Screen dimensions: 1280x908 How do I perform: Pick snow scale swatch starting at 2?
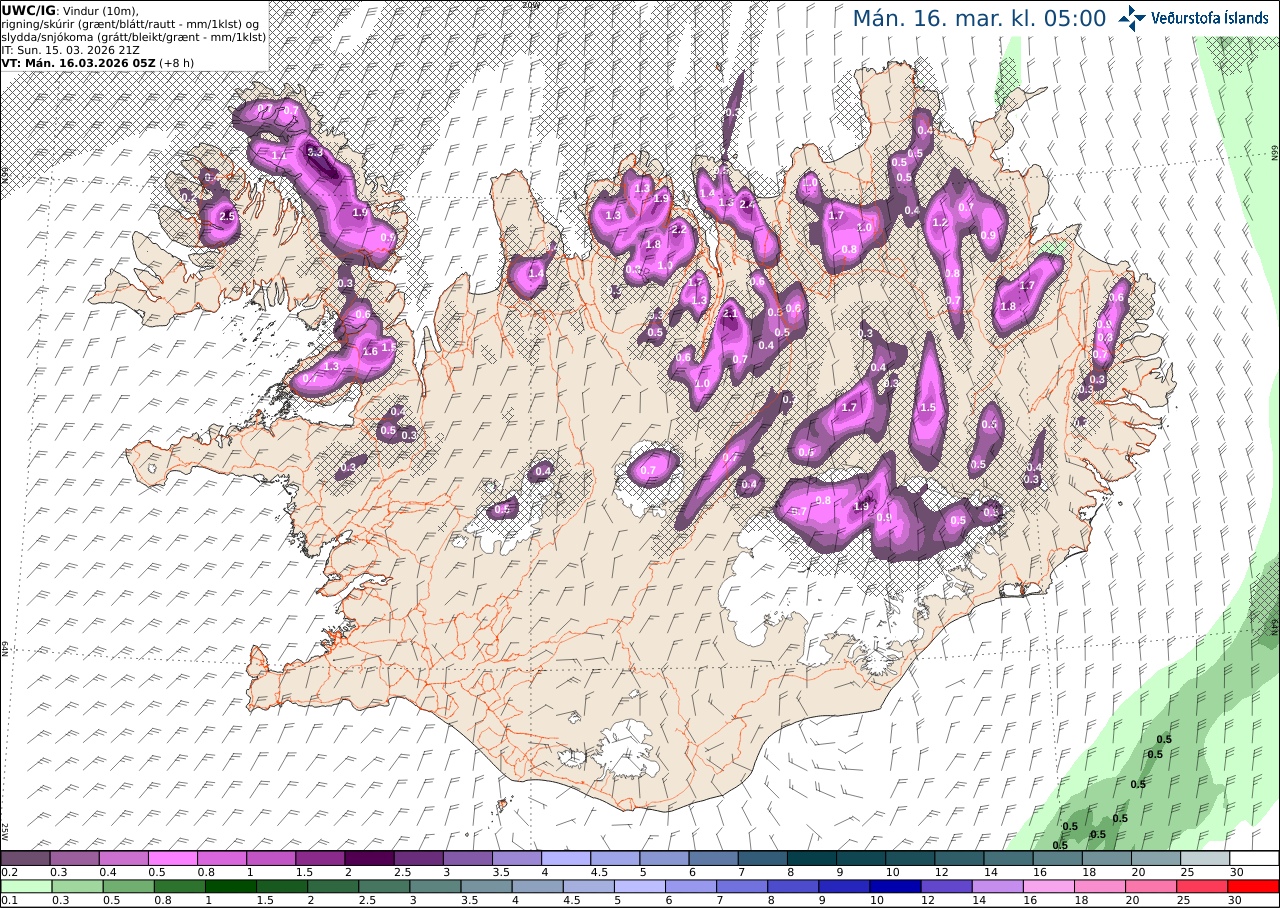click(x=369, y=858)
